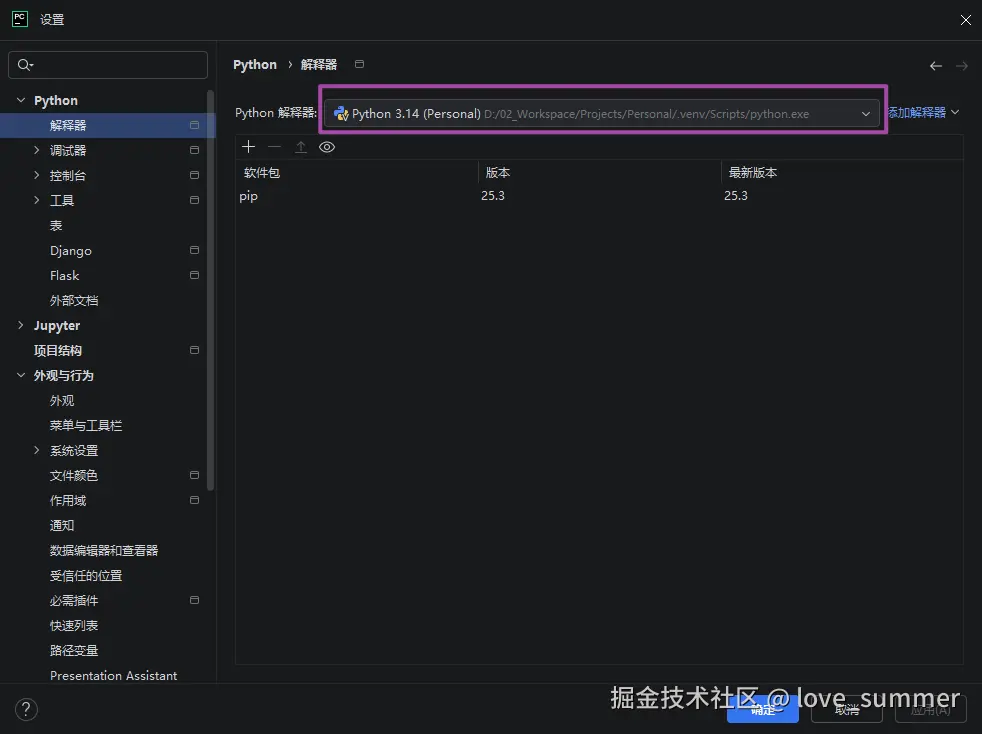Click the 软件包 column header
This screenshot has width=982, height=734.
(262, 173)
